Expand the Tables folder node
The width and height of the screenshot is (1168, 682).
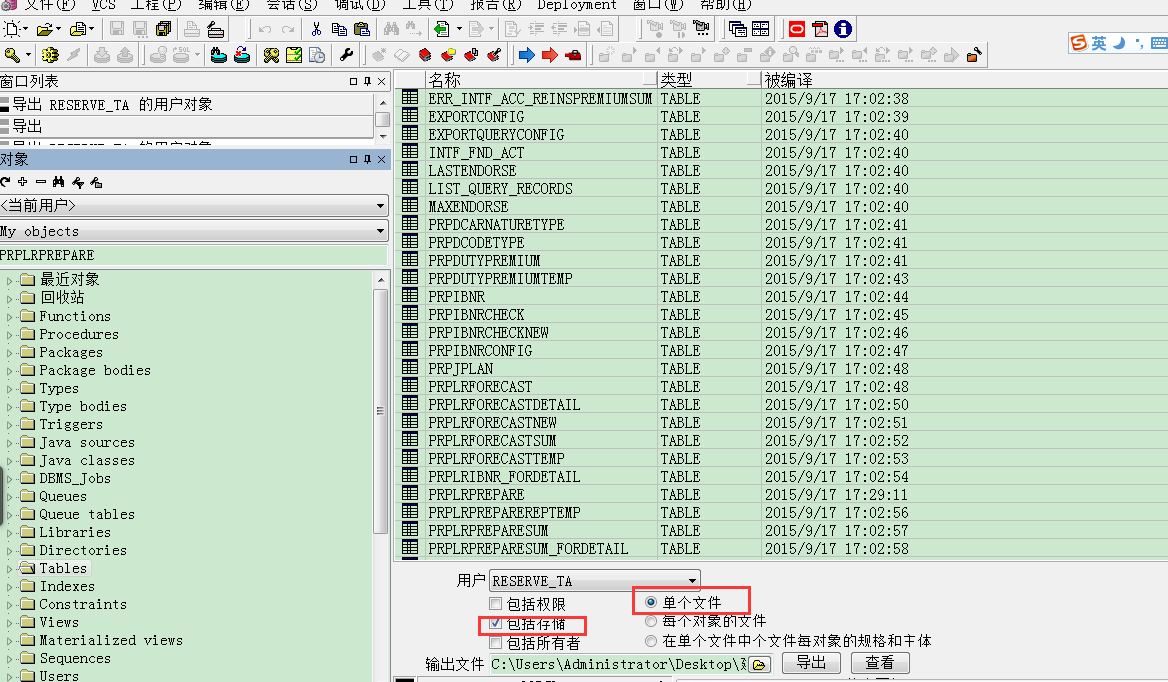pyautogui.click(x=10, y=569)
